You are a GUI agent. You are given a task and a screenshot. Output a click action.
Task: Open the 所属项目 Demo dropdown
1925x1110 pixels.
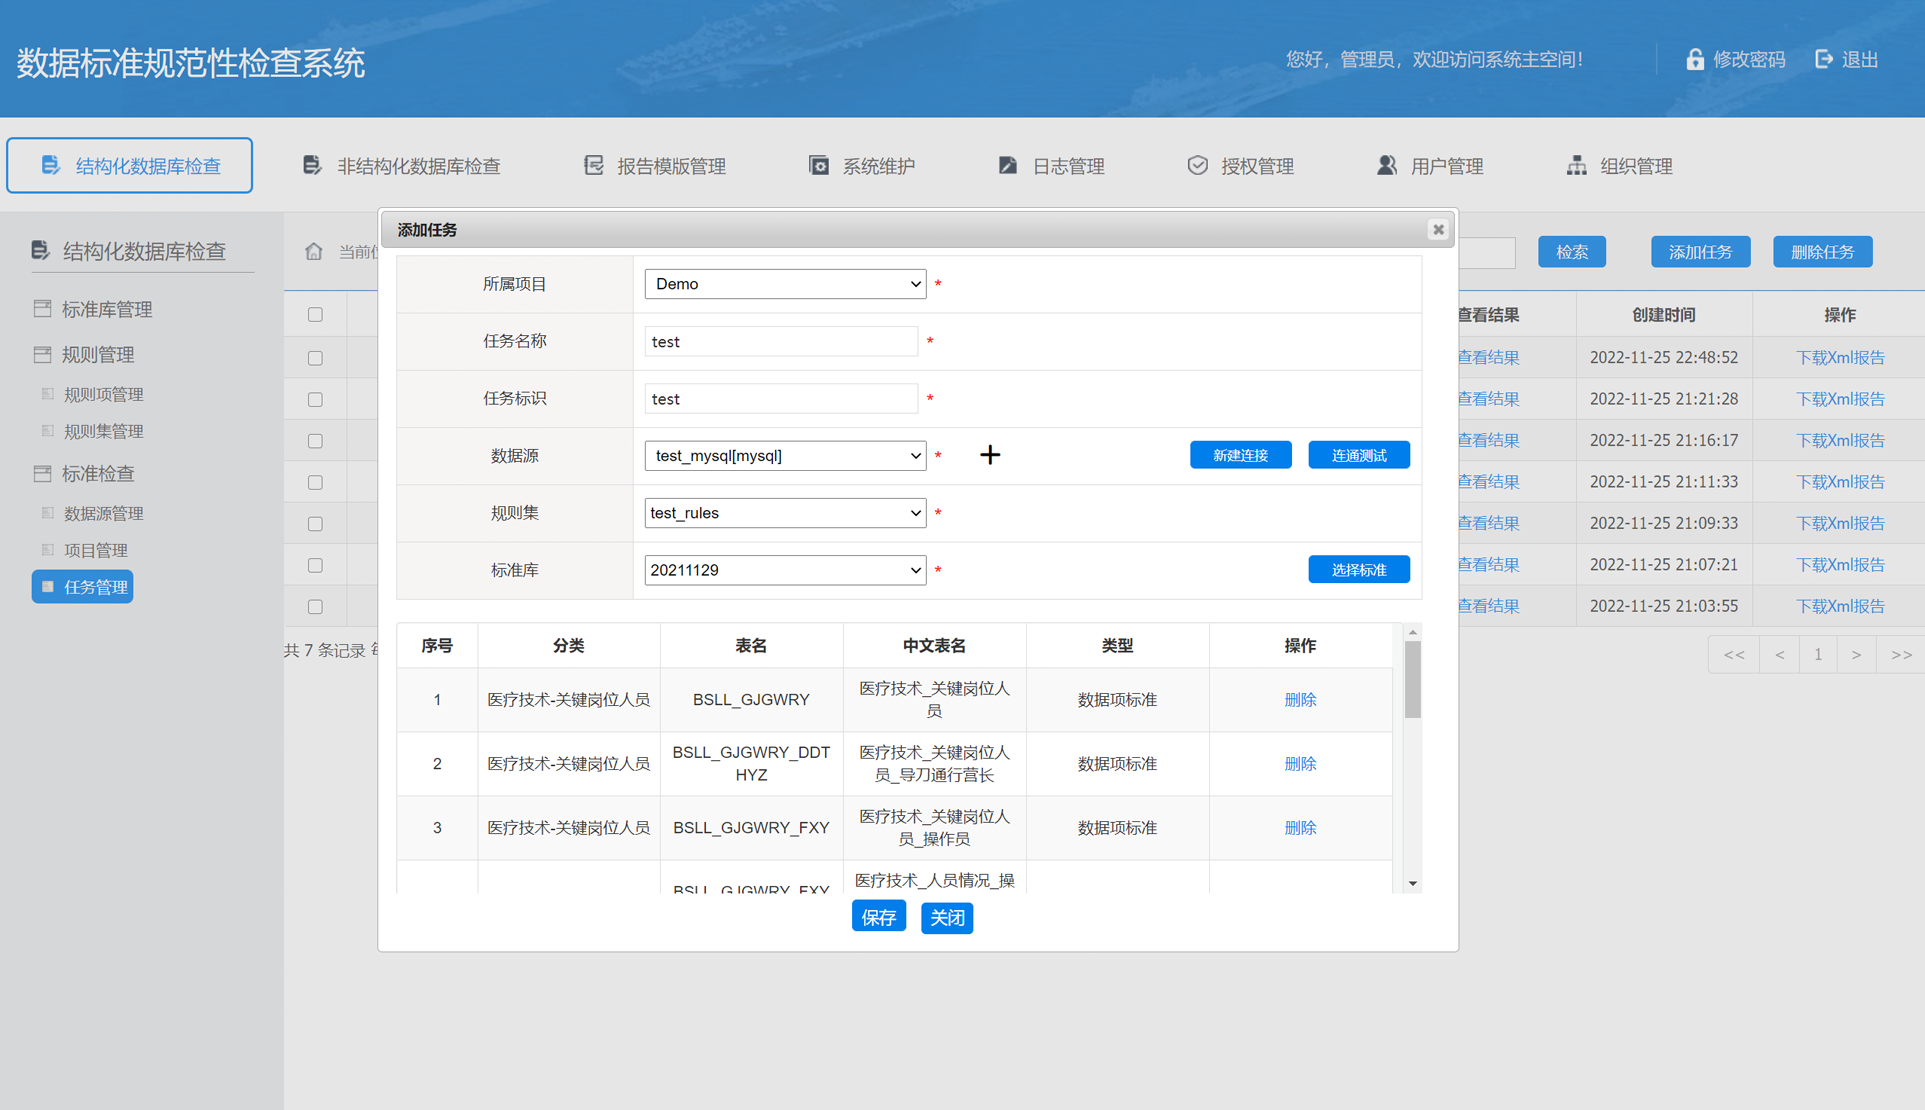click(785, 284)
